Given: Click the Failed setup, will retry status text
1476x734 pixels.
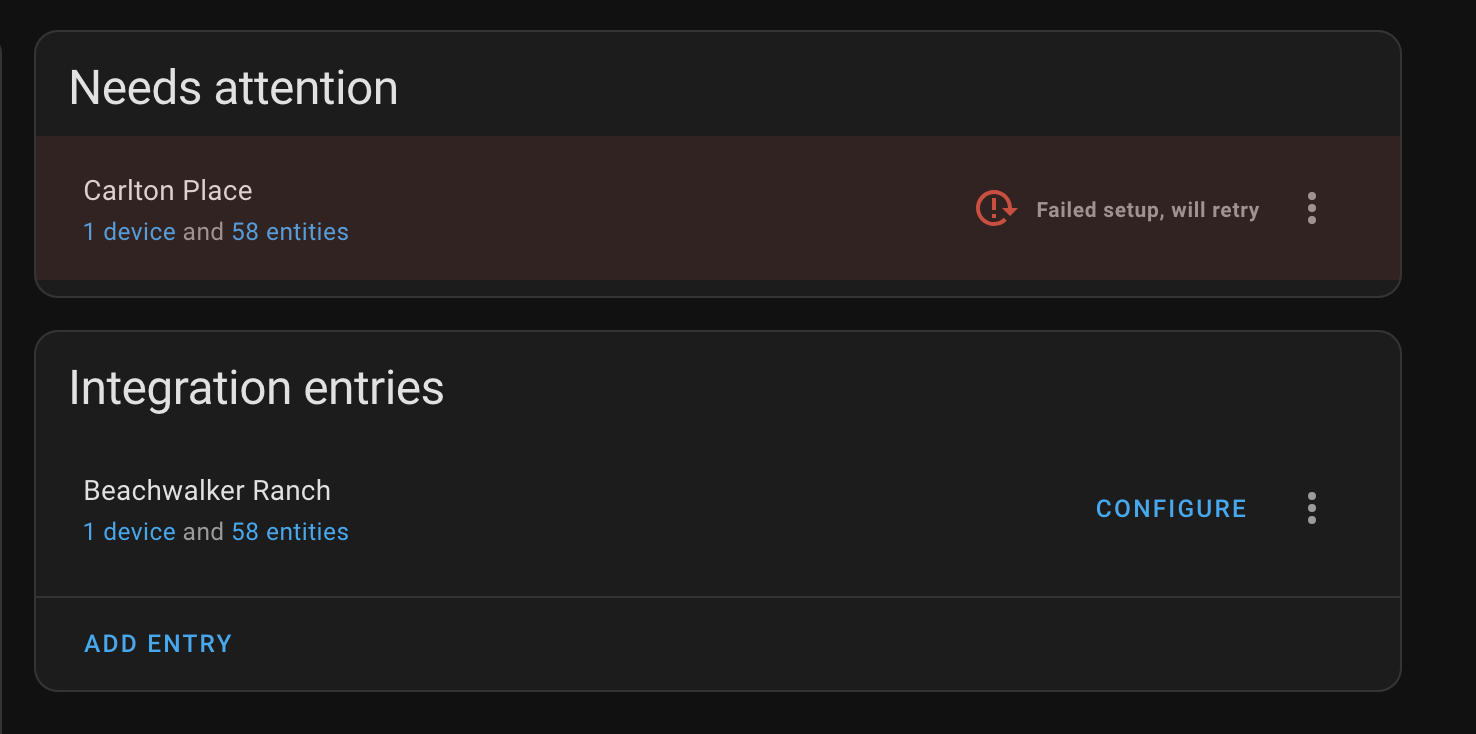Looking at the screenshot, I should pos(1147,209).
